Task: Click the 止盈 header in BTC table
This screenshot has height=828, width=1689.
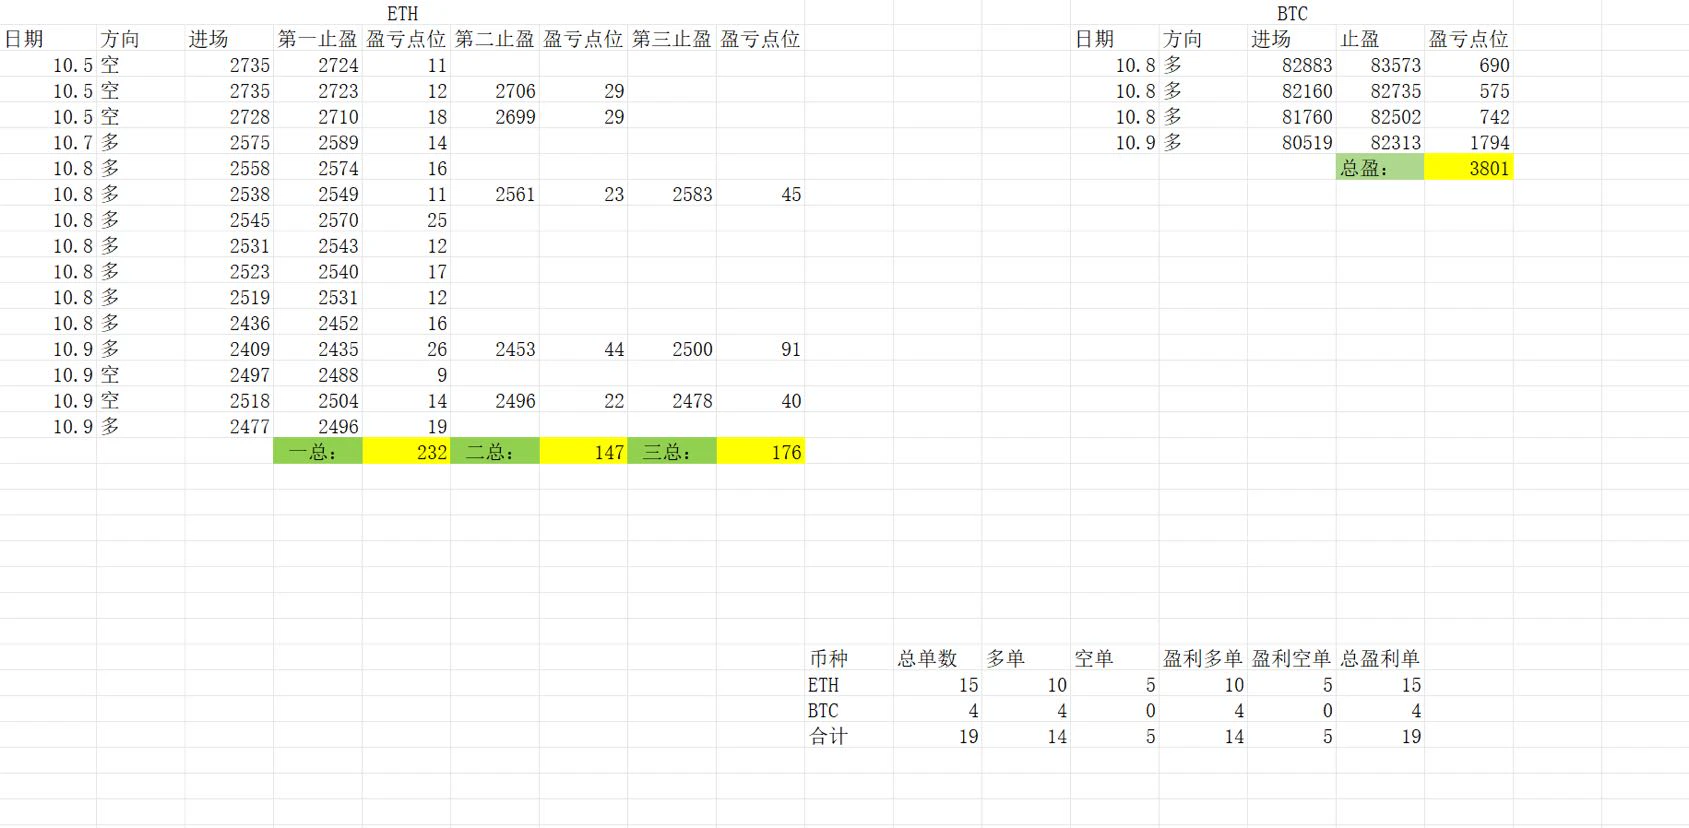Action: point(1380,39)
